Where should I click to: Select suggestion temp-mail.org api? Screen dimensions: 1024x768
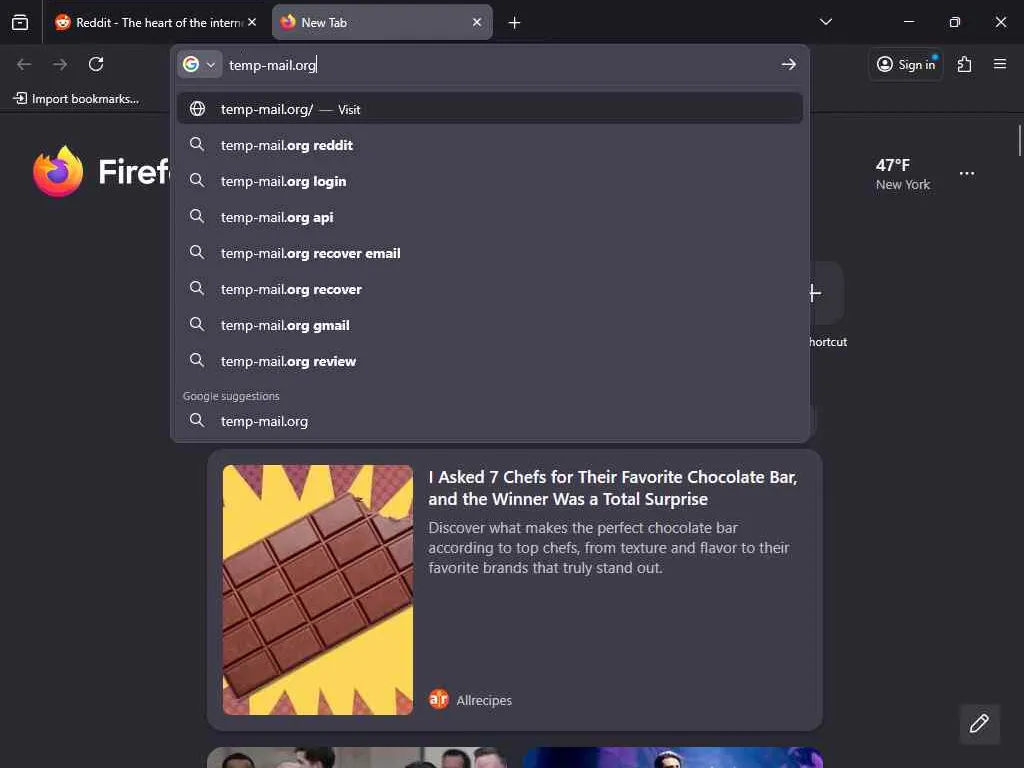pos(490,217)
